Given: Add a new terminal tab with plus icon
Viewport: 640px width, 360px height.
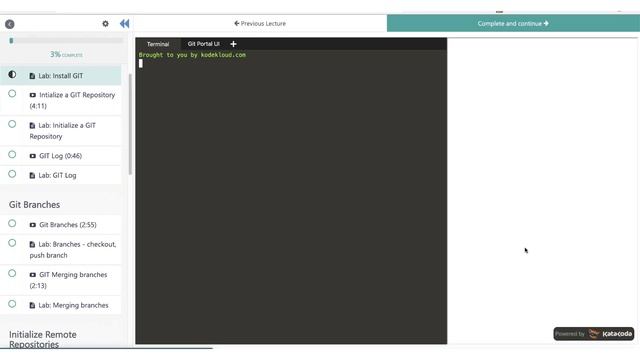Looking at the screenshot, I should 233,44.
